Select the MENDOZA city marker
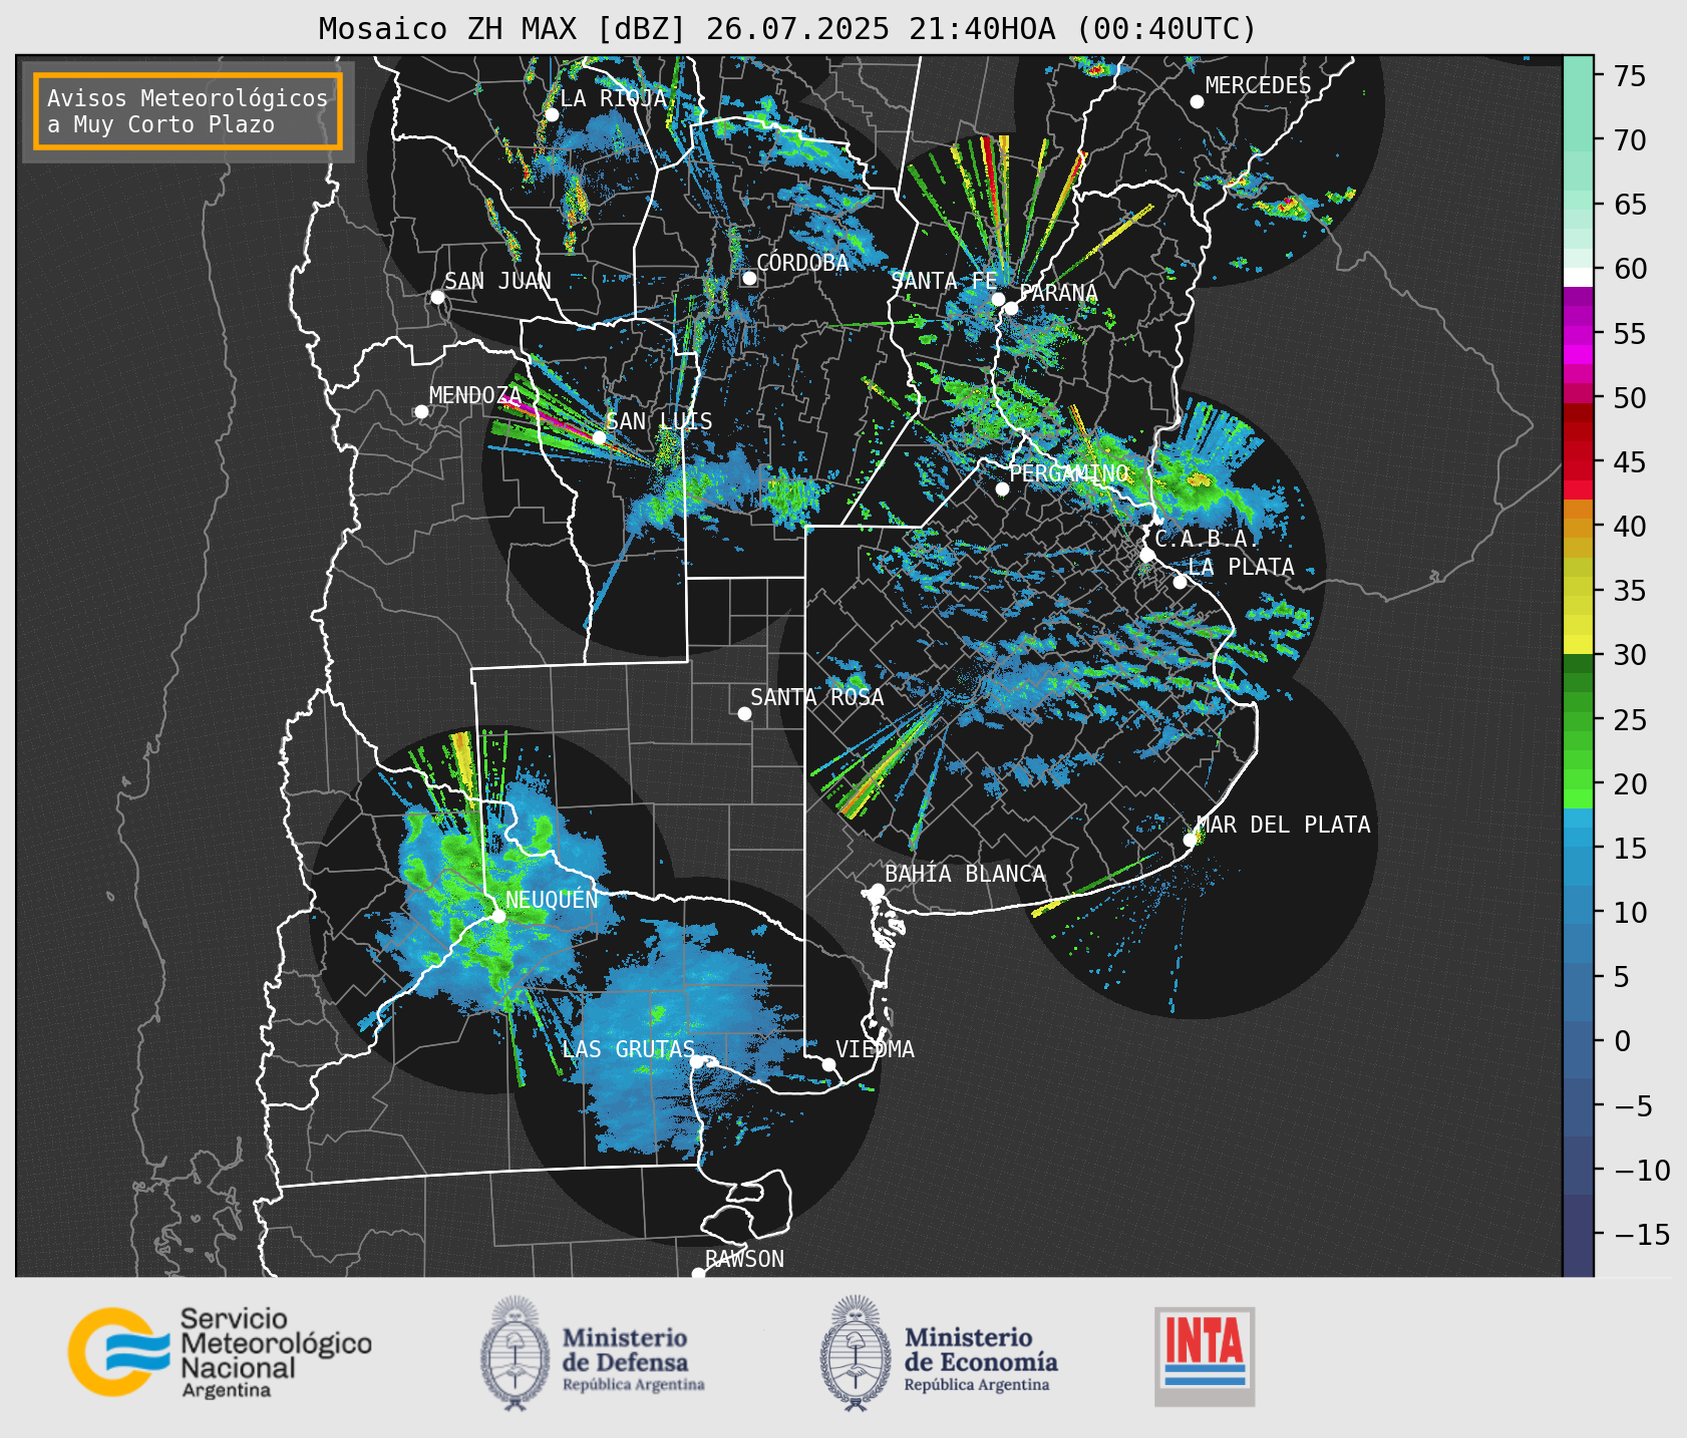Viewport: 1687px width, 1438px height. click(421, 412)
